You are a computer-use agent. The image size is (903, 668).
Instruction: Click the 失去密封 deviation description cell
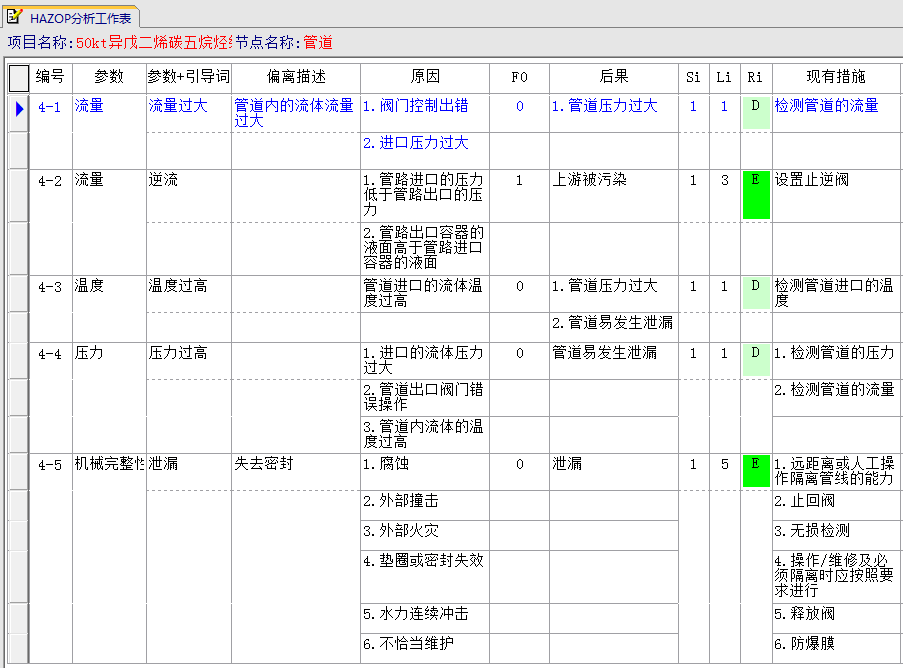pyautogui.click(x=296, y=472)
